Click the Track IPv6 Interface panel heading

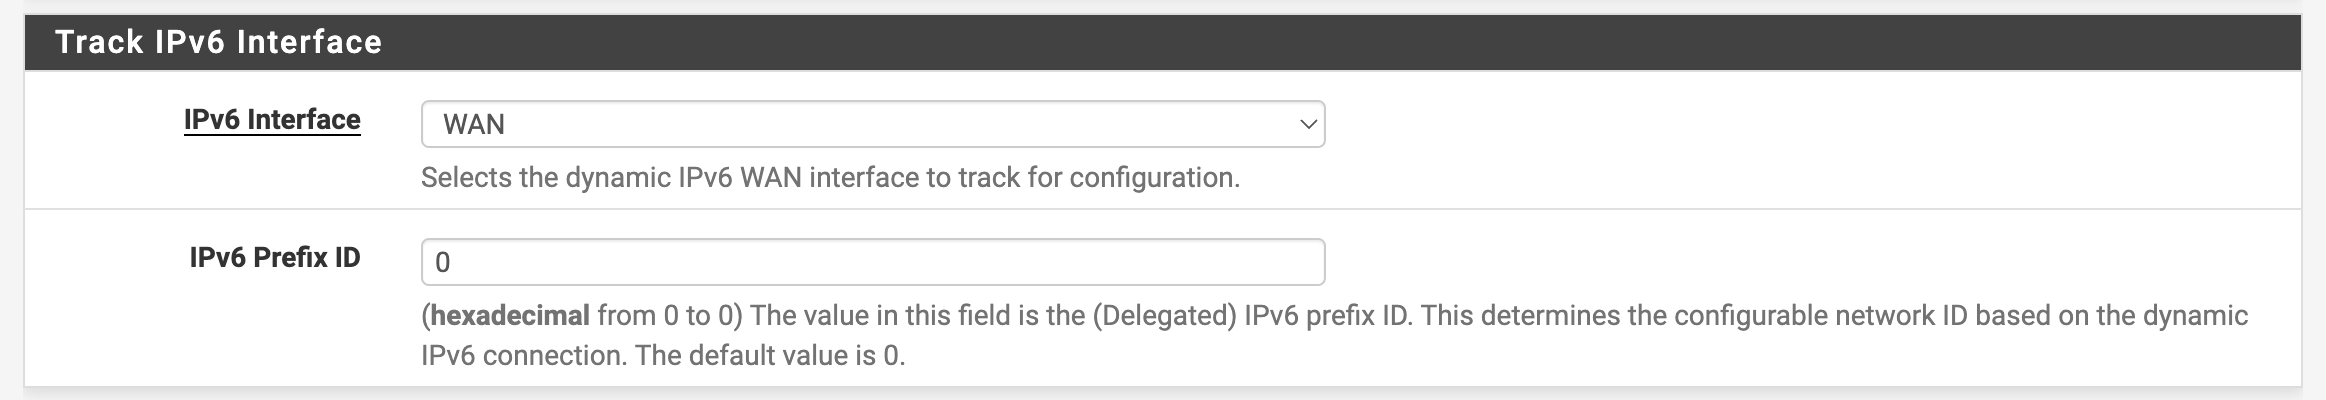pyautogui.click(x=219, y=42)
